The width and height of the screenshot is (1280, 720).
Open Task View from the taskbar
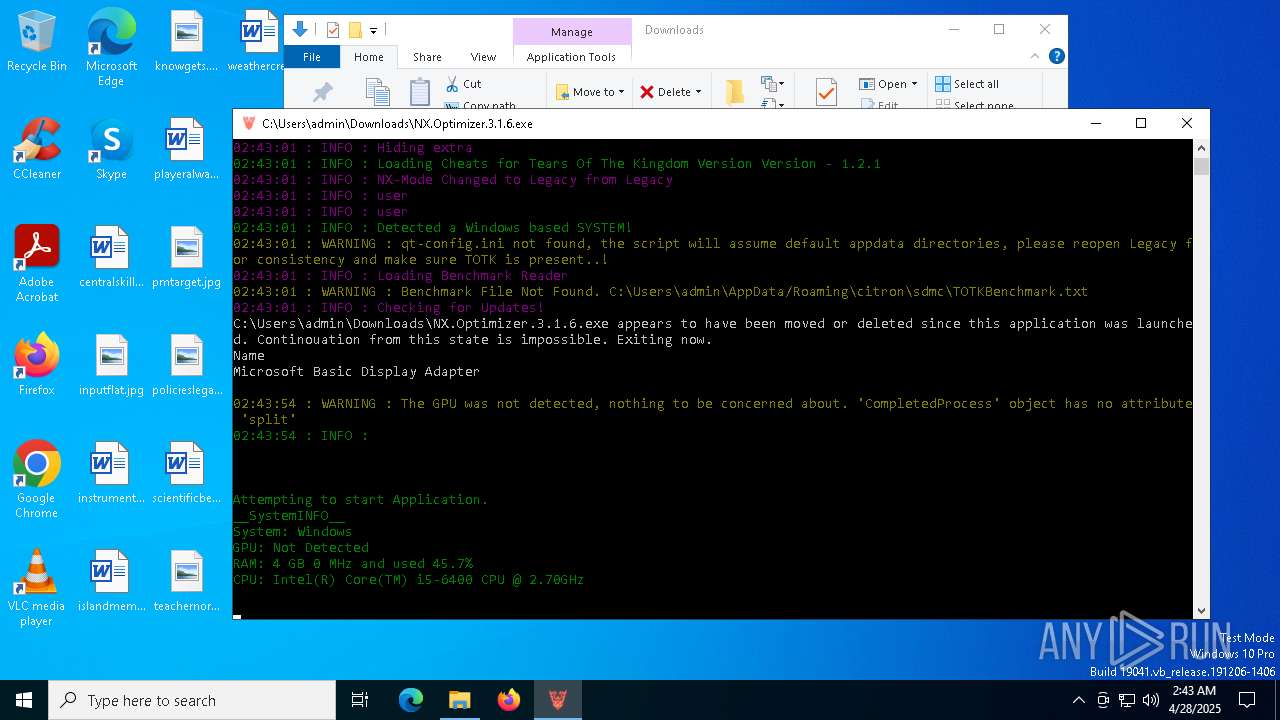pos(360,700)
